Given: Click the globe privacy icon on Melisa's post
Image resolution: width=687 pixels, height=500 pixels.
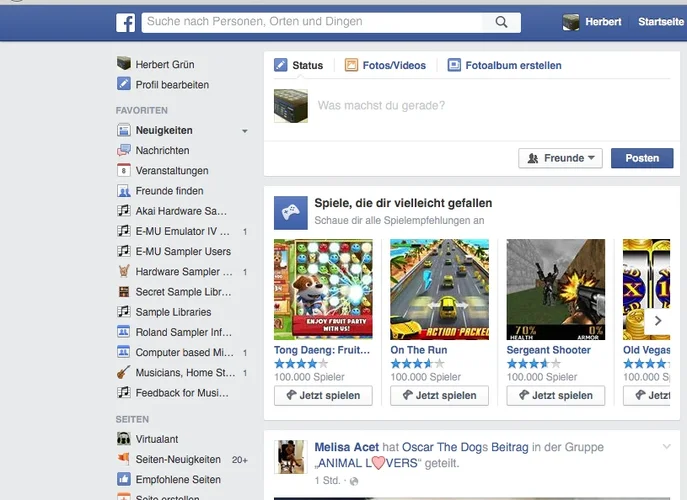Looking at the screenshot, I should coord(354,481).
